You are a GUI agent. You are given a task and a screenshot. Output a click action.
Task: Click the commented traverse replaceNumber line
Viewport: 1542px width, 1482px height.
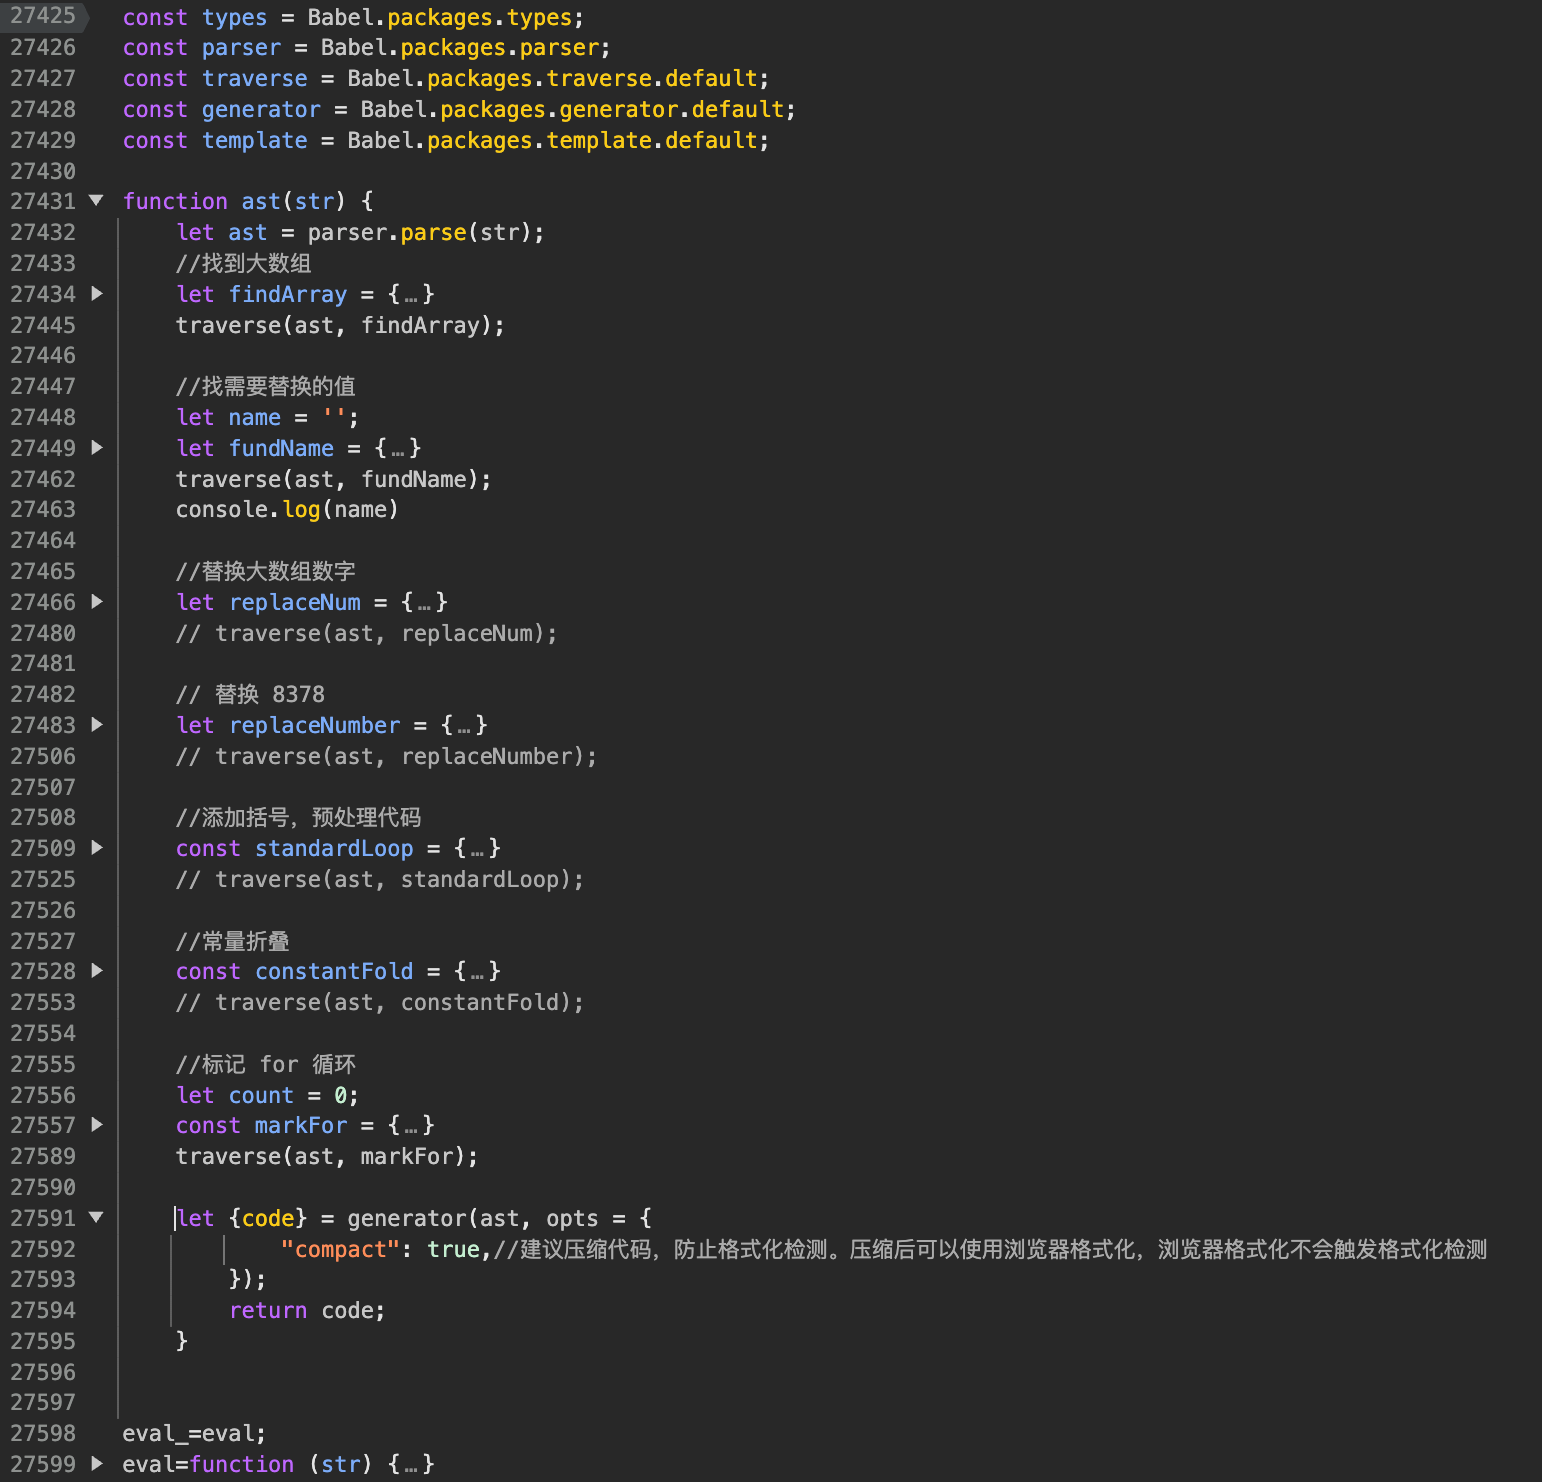[386, 757]
